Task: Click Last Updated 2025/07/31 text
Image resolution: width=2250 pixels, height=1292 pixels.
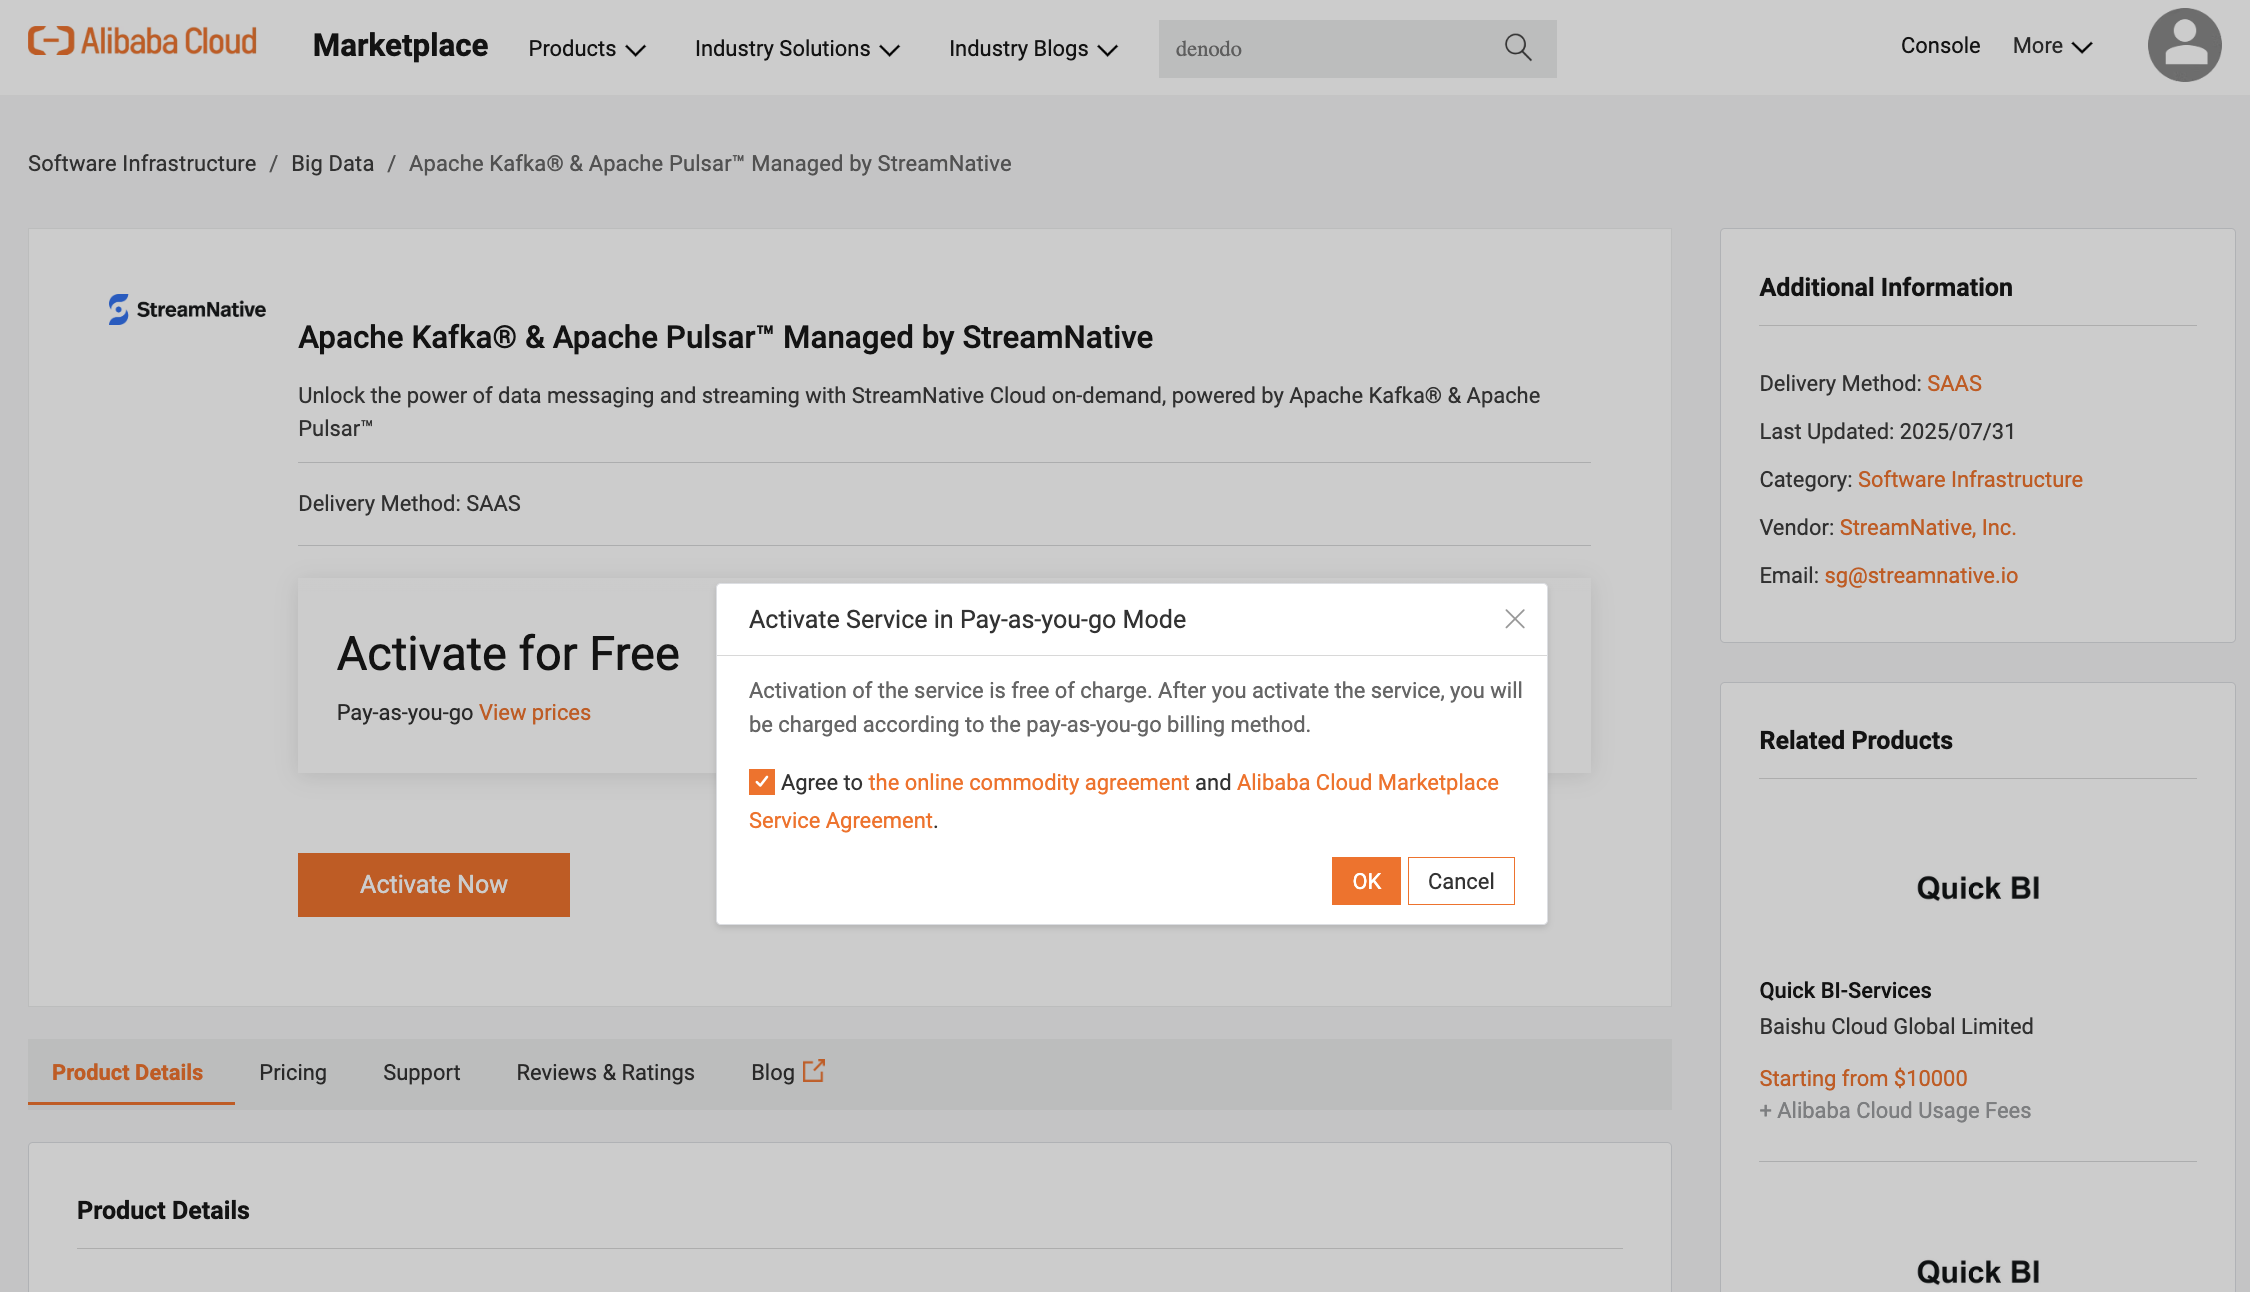Action: pyautogui.click(x=1887, y=431)
